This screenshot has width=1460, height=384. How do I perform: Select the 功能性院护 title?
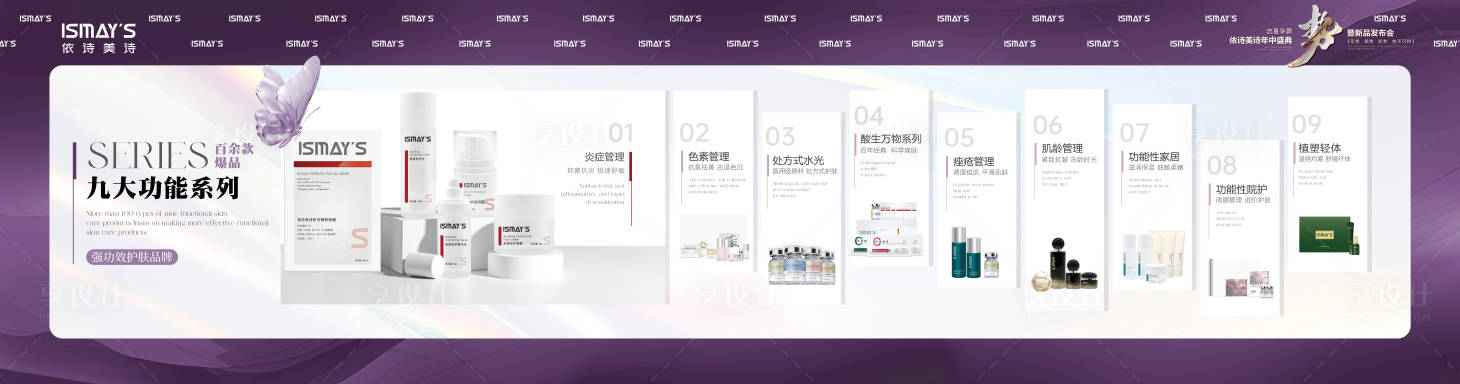1241,189
